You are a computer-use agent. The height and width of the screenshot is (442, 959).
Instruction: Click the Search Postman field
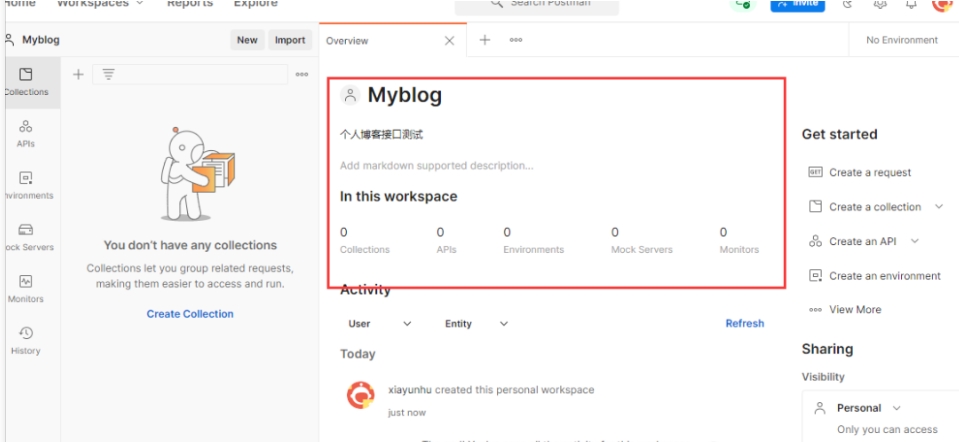[x=537, y=5]
